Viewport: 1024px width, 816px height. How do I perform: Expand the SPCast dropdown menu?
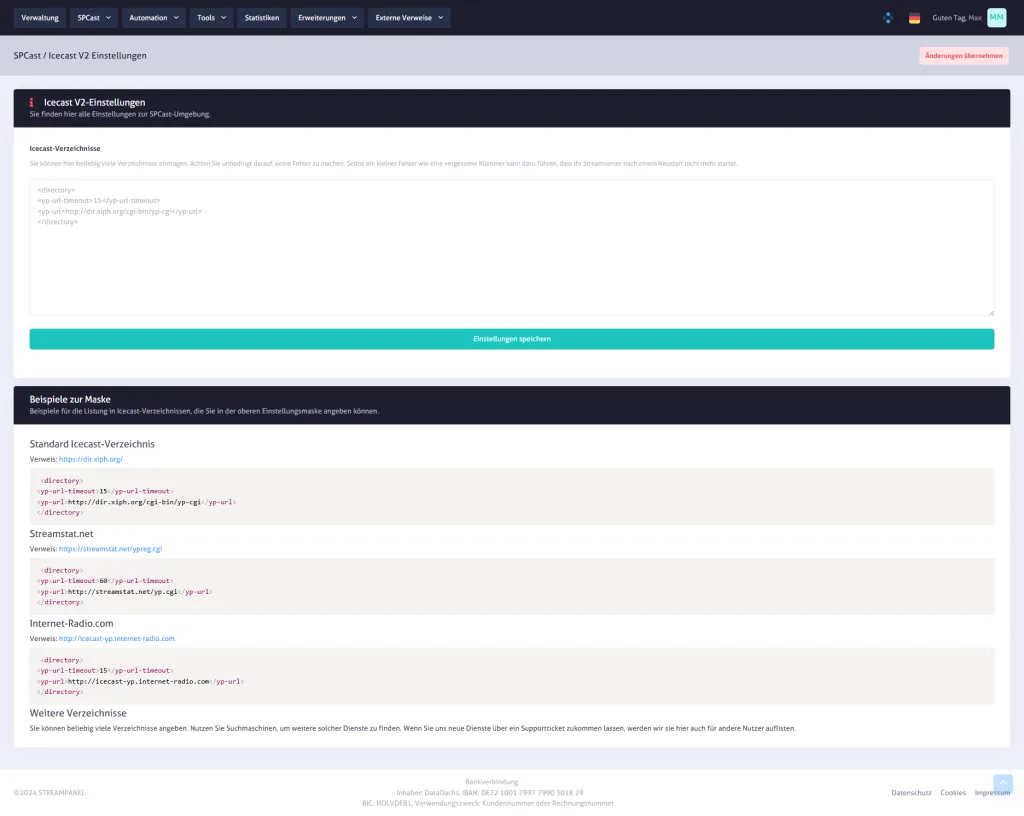click(x=93, y=18)
